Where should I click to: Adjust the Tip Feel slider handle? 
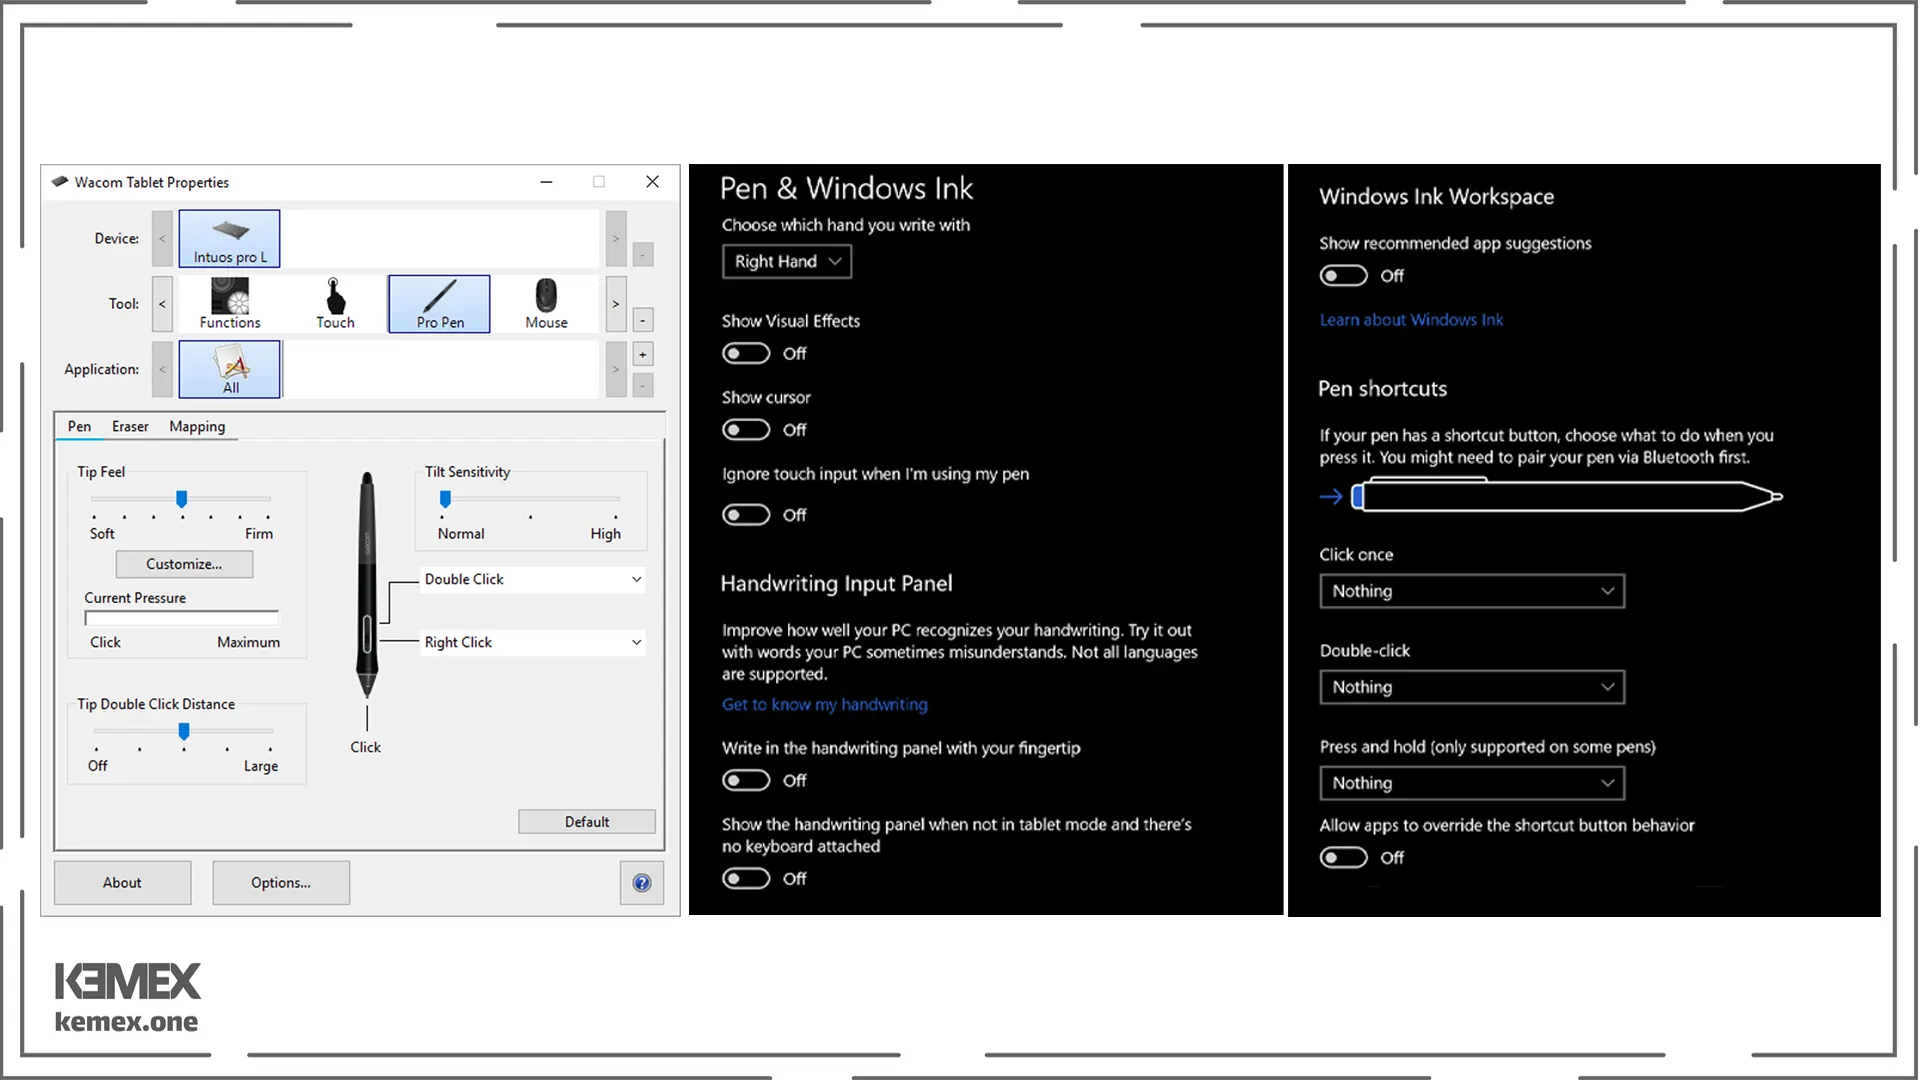(x=182, y=498)
